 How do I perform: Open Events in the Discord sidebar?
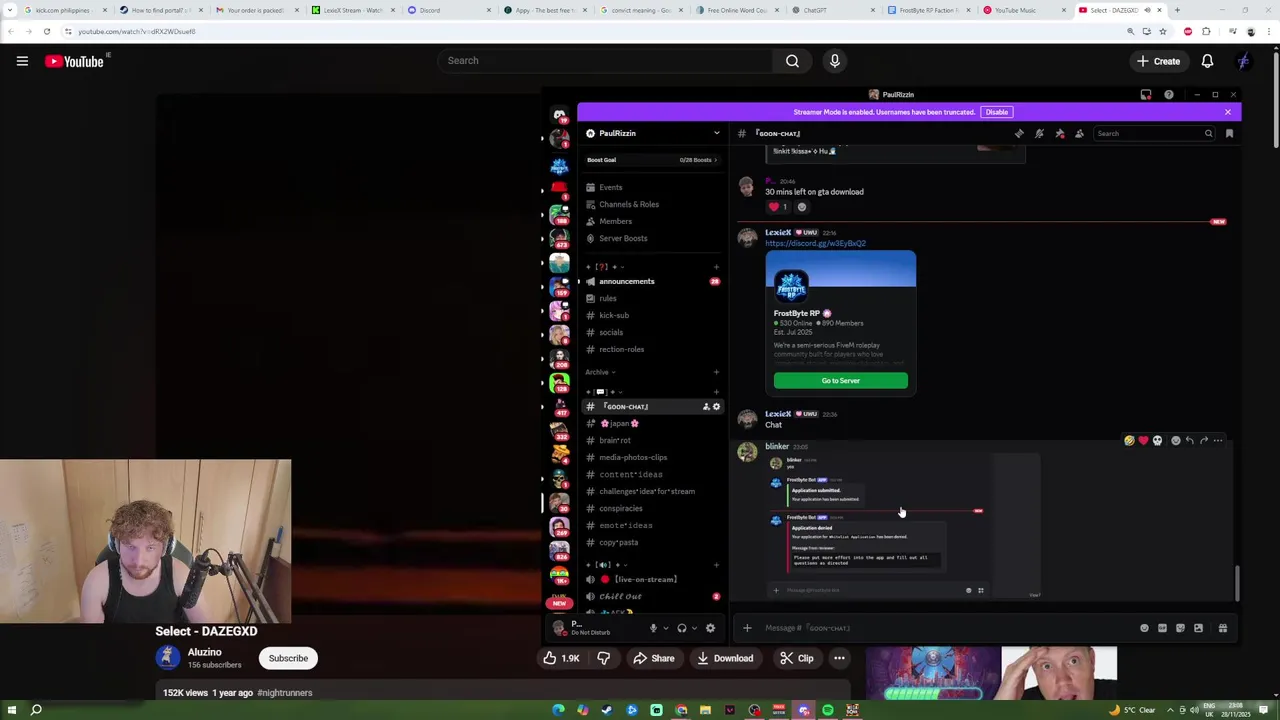pyautogui.click(x=652, y=187)
